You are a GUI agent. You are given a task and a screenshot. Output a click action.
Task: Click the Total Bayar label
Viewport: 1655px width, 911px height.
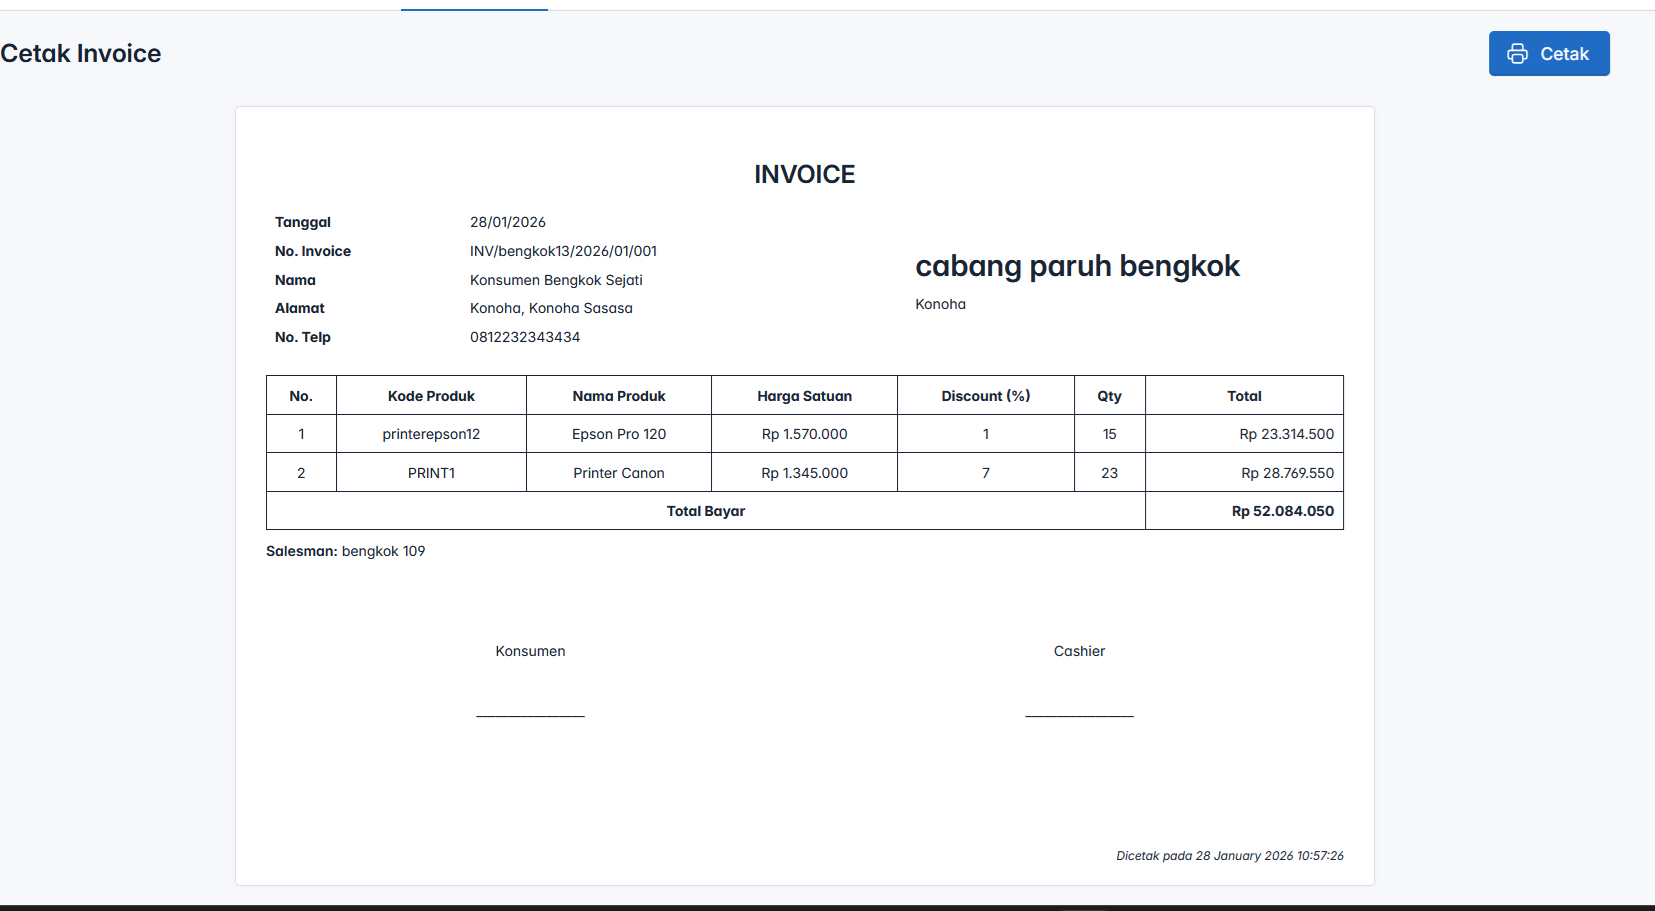706,511
